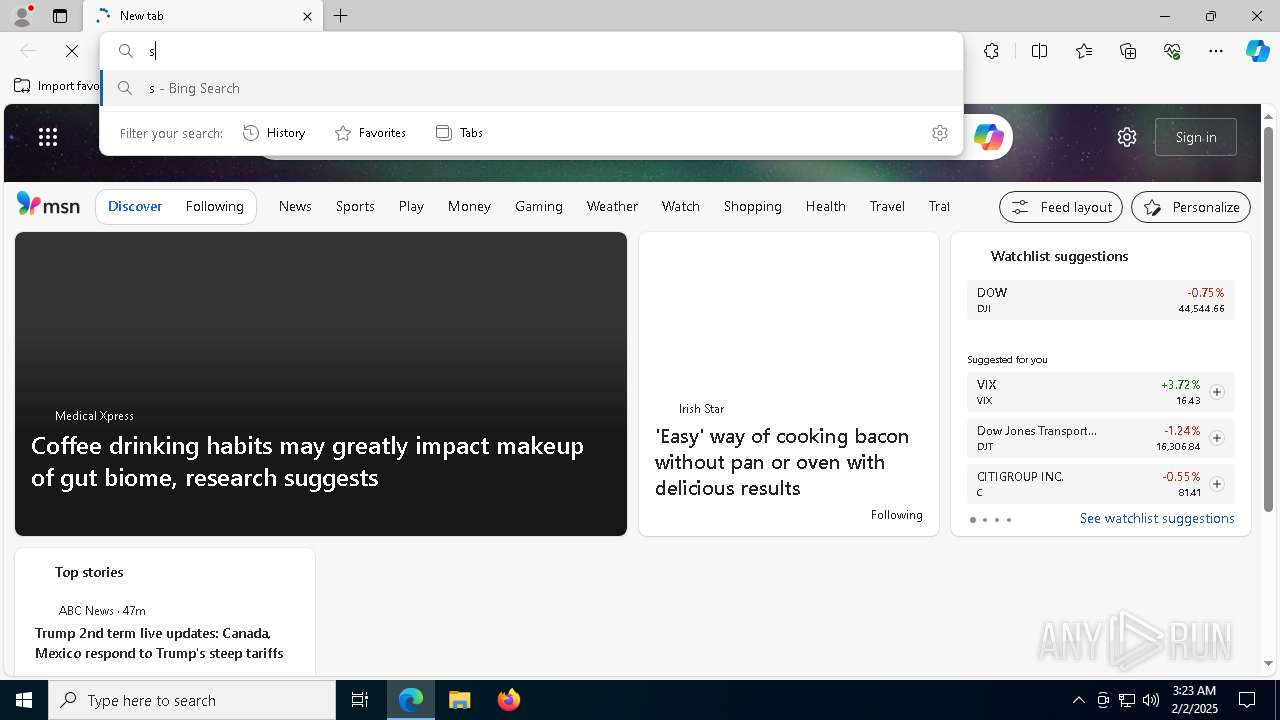Select second watchlist carousel dot
This screenshot has height=720, width=1280.
(x=985, y=520)
